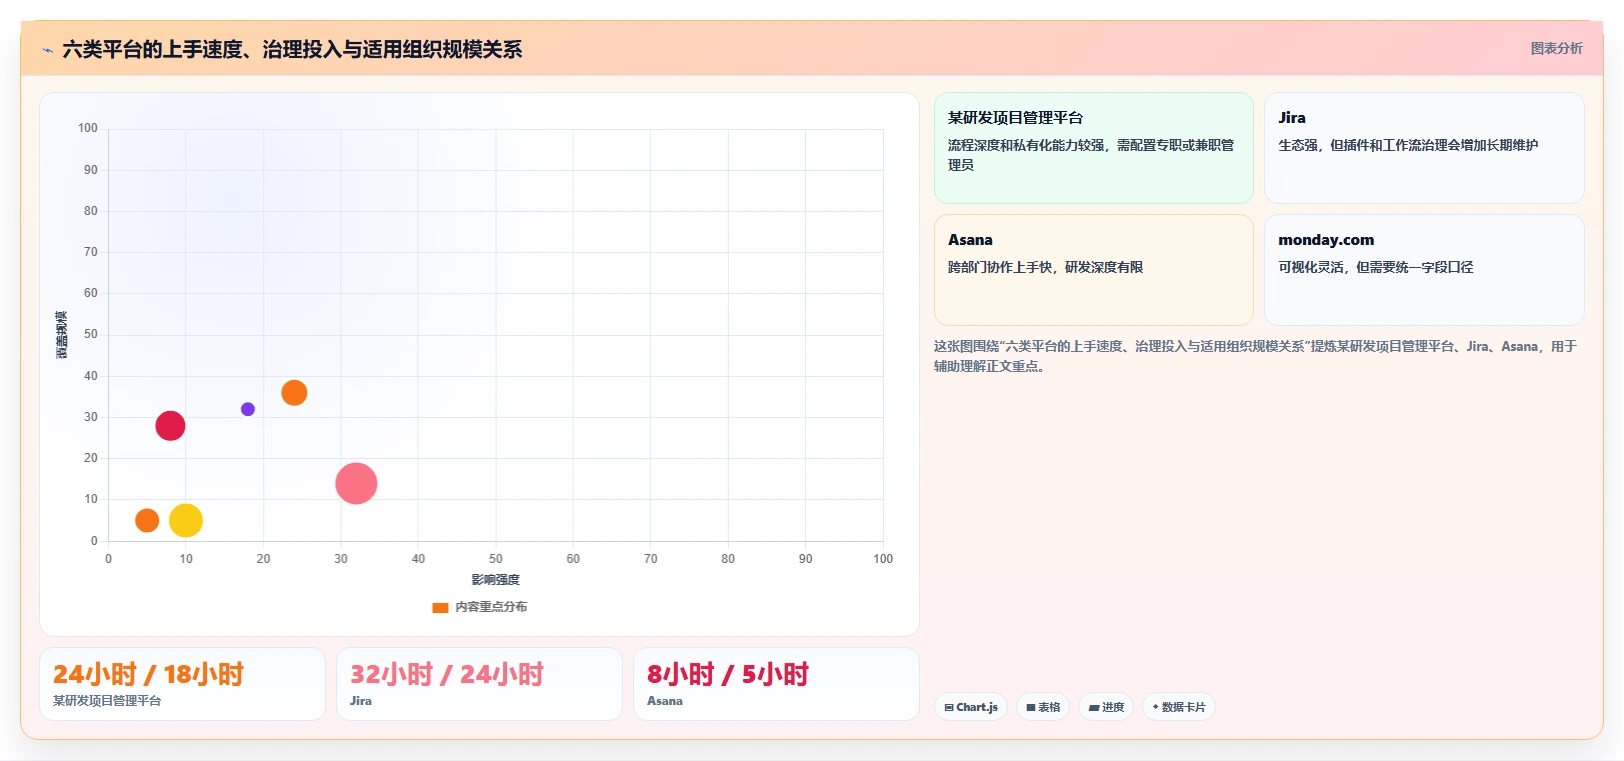Image resolution: width=1624 pixels, height=761 pixels.
Task: Click the 32小时 / 24小时 stat card
Action: coord(479,684)
